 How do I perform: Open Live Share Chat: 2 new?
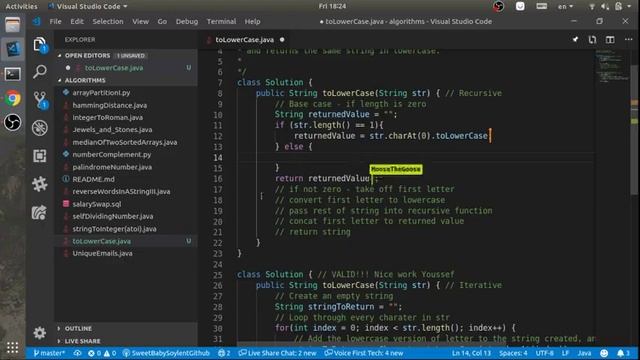[278, 353]
